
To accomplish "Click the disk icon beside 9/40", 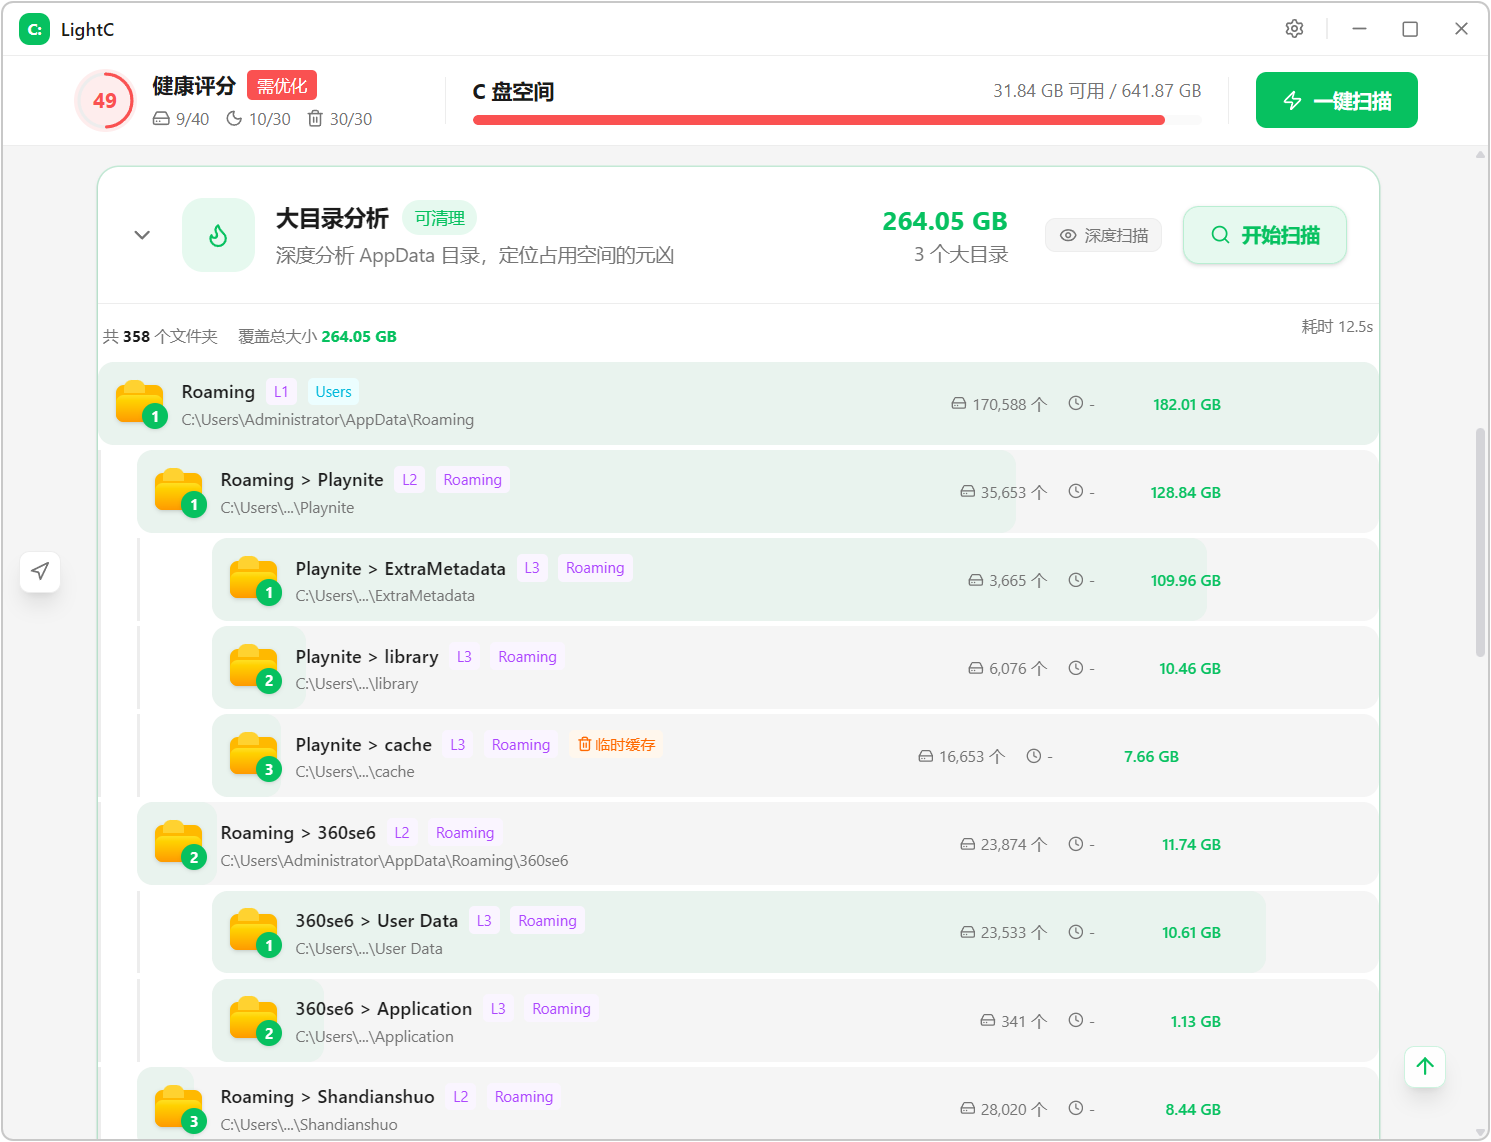I will coord(161,119).
